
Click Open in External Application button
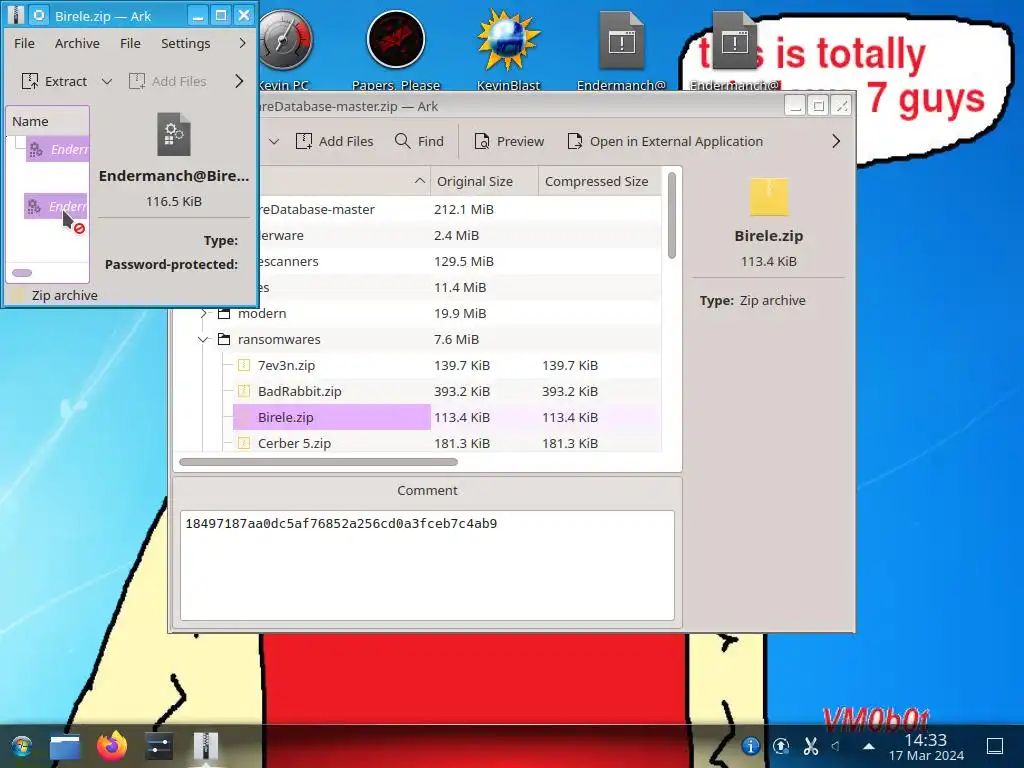(x=665, y=141)
